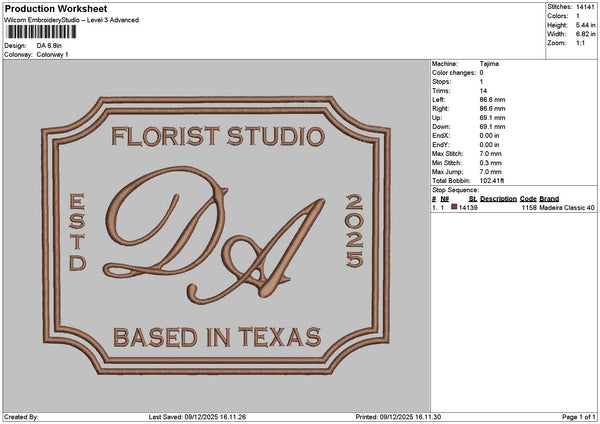Click the FLORIST STUDIO text in design
The height and width of the screenshot is (424, 600).
click(x=217, y=136)
